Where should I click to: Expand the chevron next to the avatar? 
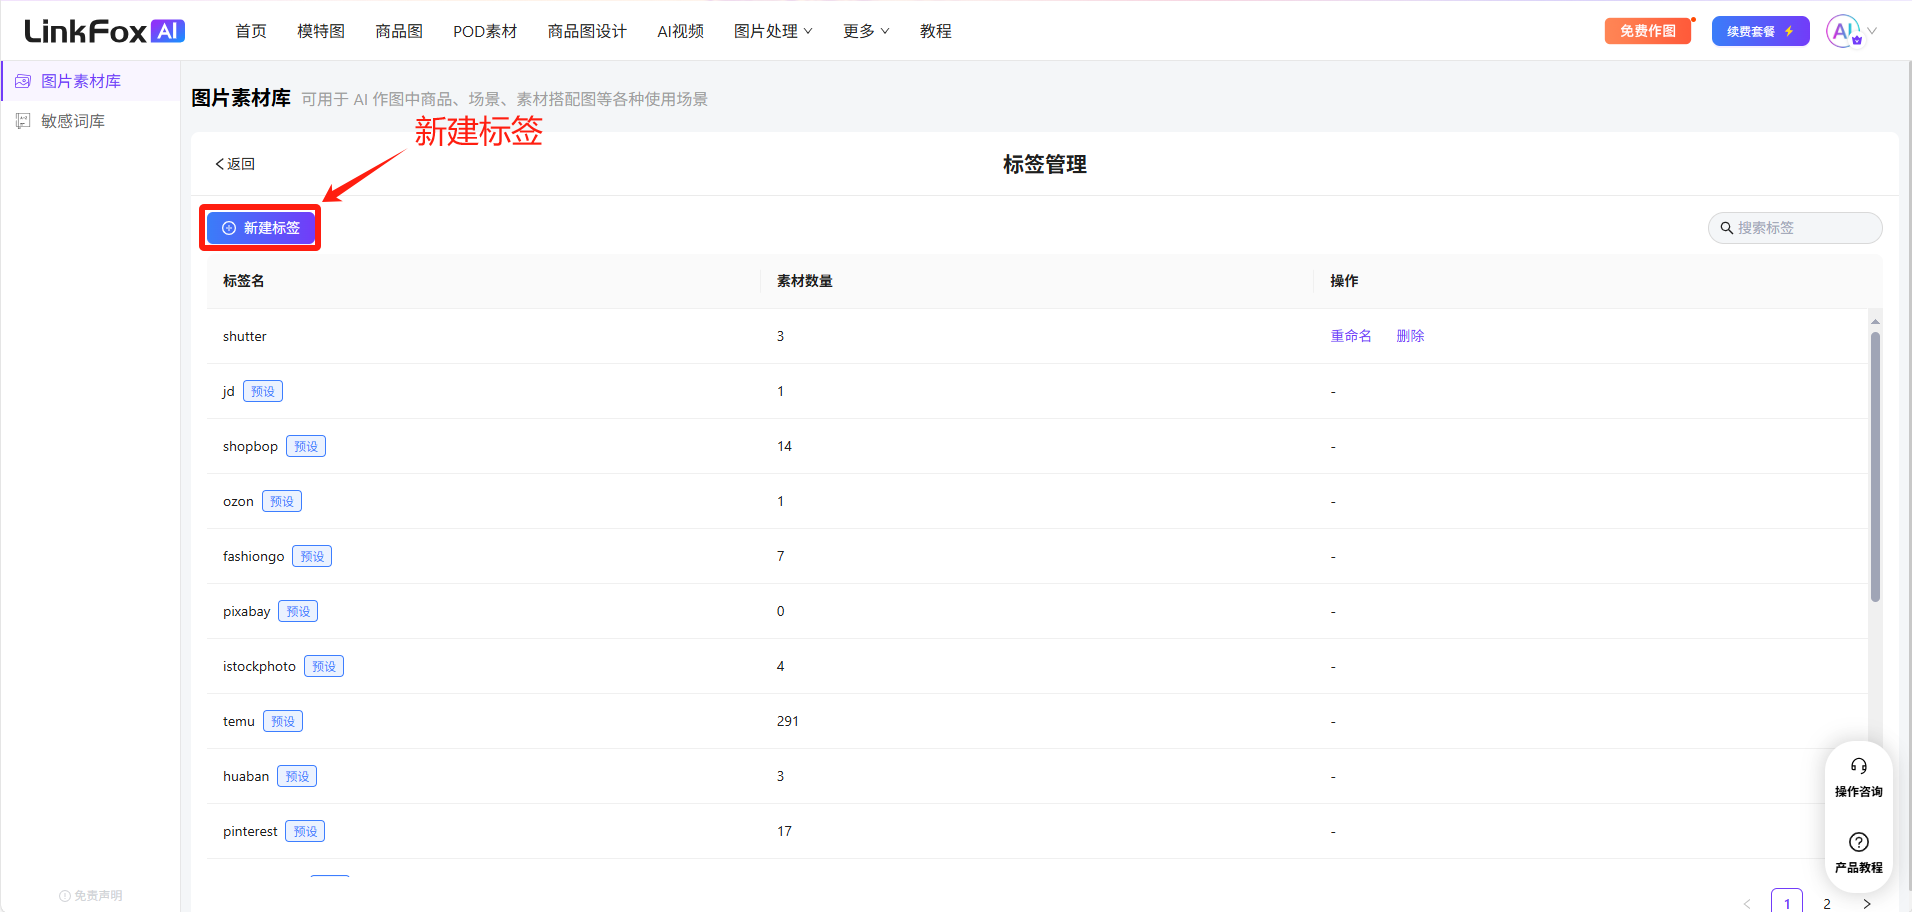1872,31
